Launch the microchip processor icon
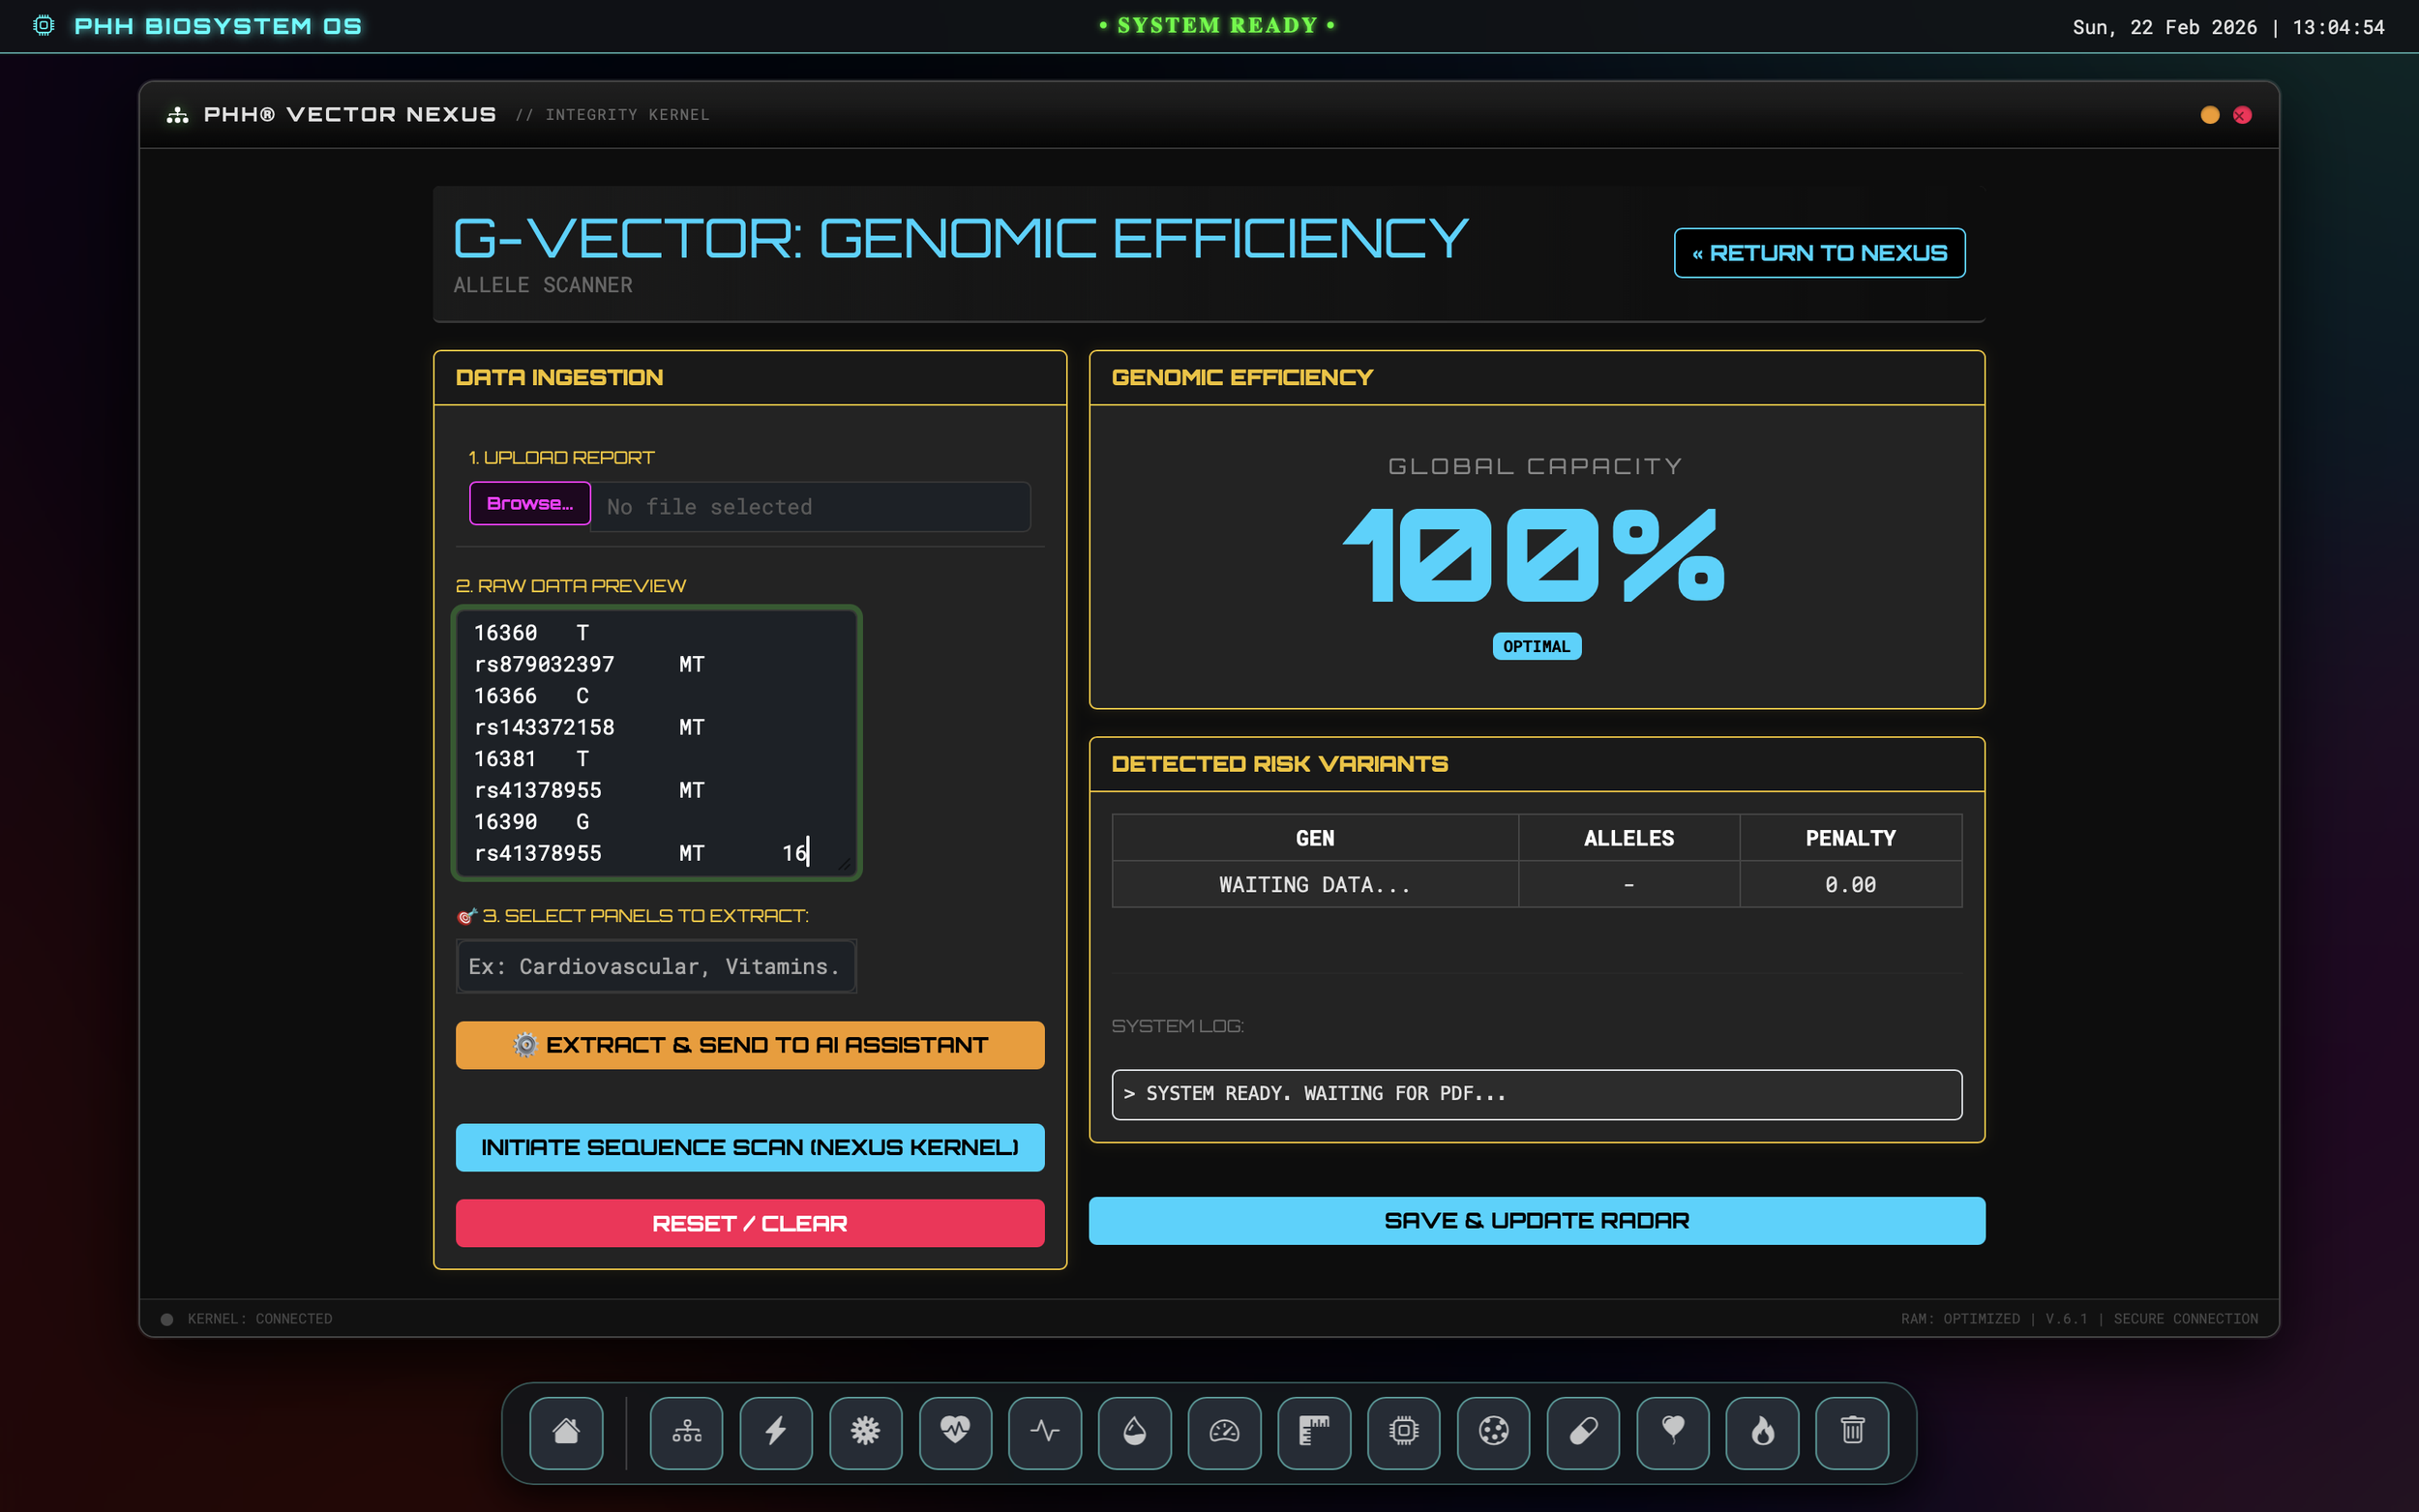 click(1403, 1432)
